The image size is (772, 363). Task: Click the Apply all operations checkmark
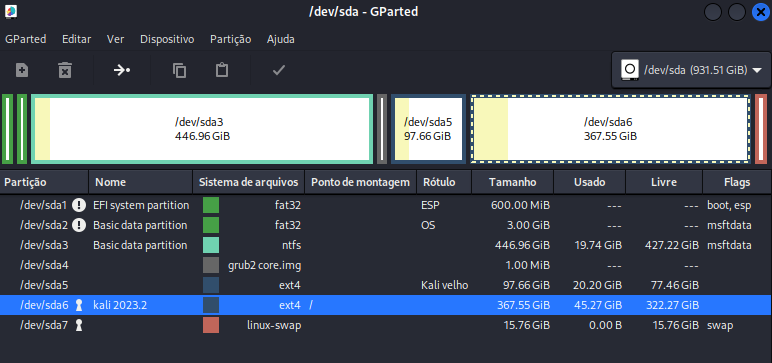[x=279, y=70]
